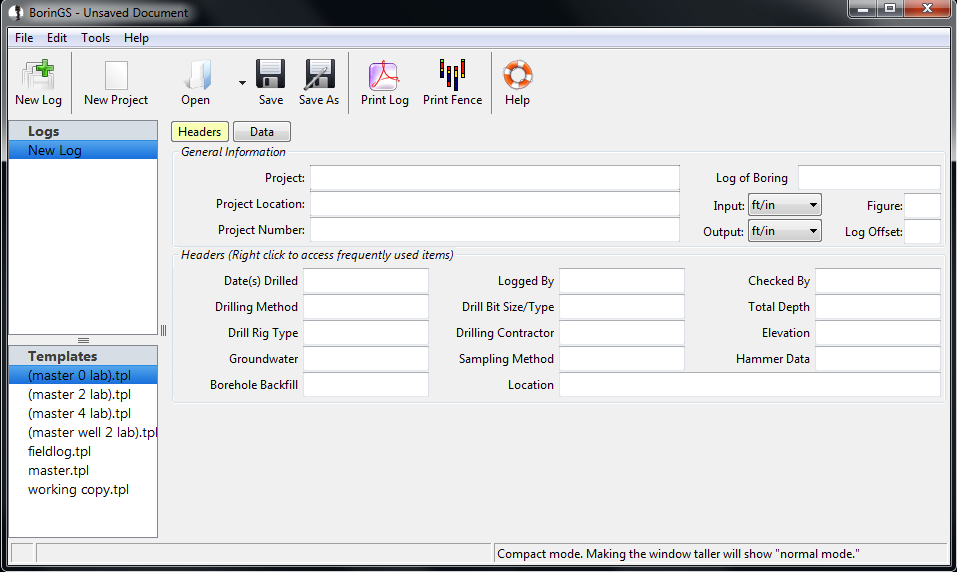957x572 pixels.
Task: Click vertical splitter handle beside Logs panel
Action: [x=164, y=330]
